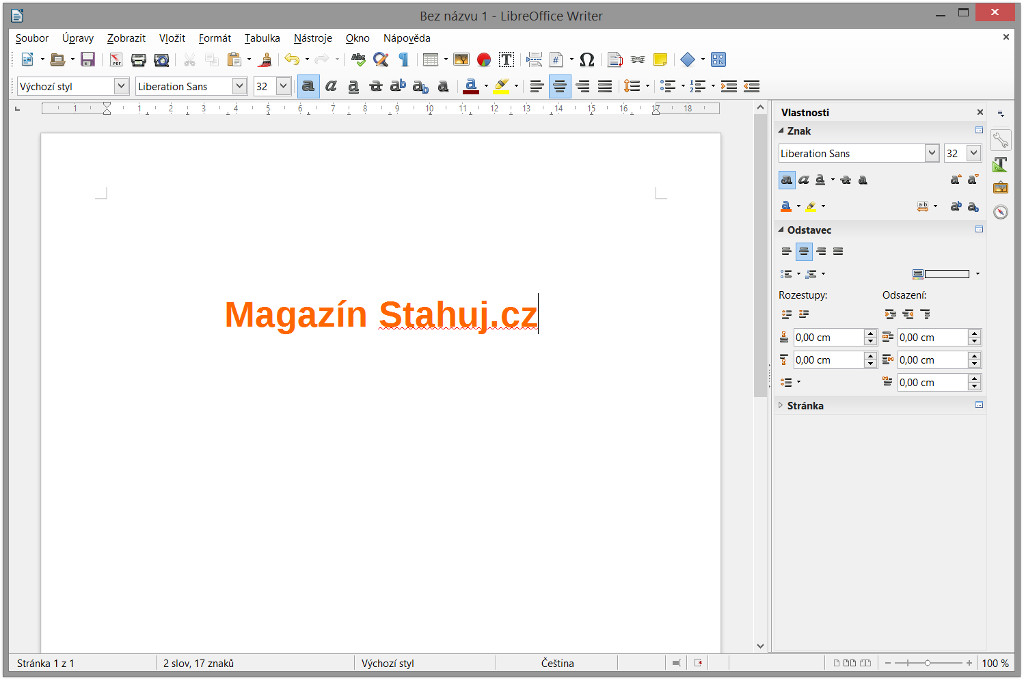1024x680 pixels.
Task: Insert a hyperlink with the chain icon
Action: pos(638,59)
